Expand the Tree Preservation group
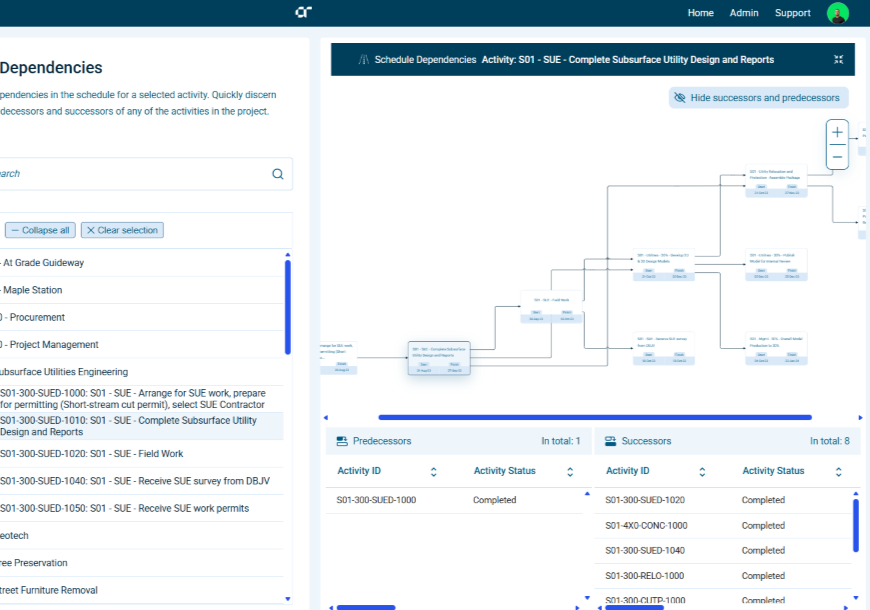The height and width of the screenshot is (610, 870). [141, 562]
